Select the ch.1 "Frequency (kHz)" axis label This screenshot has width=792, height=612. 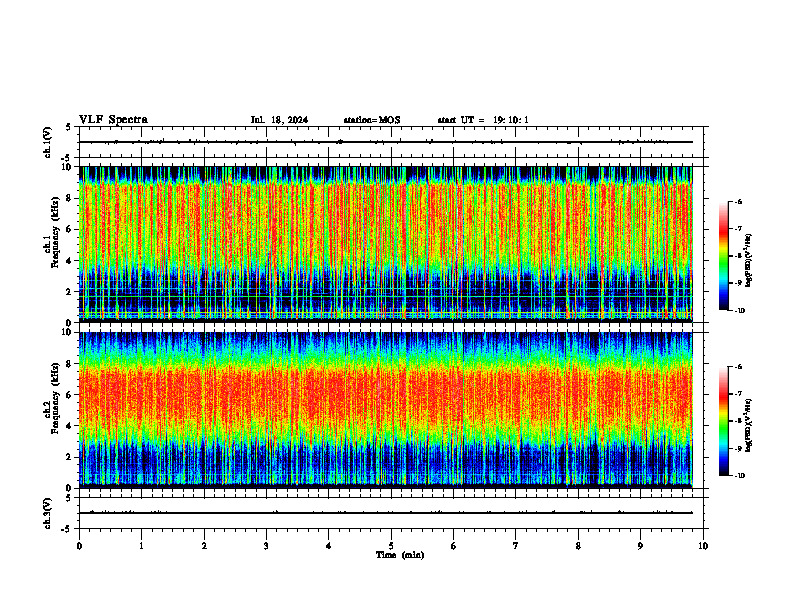click(55, 230)
